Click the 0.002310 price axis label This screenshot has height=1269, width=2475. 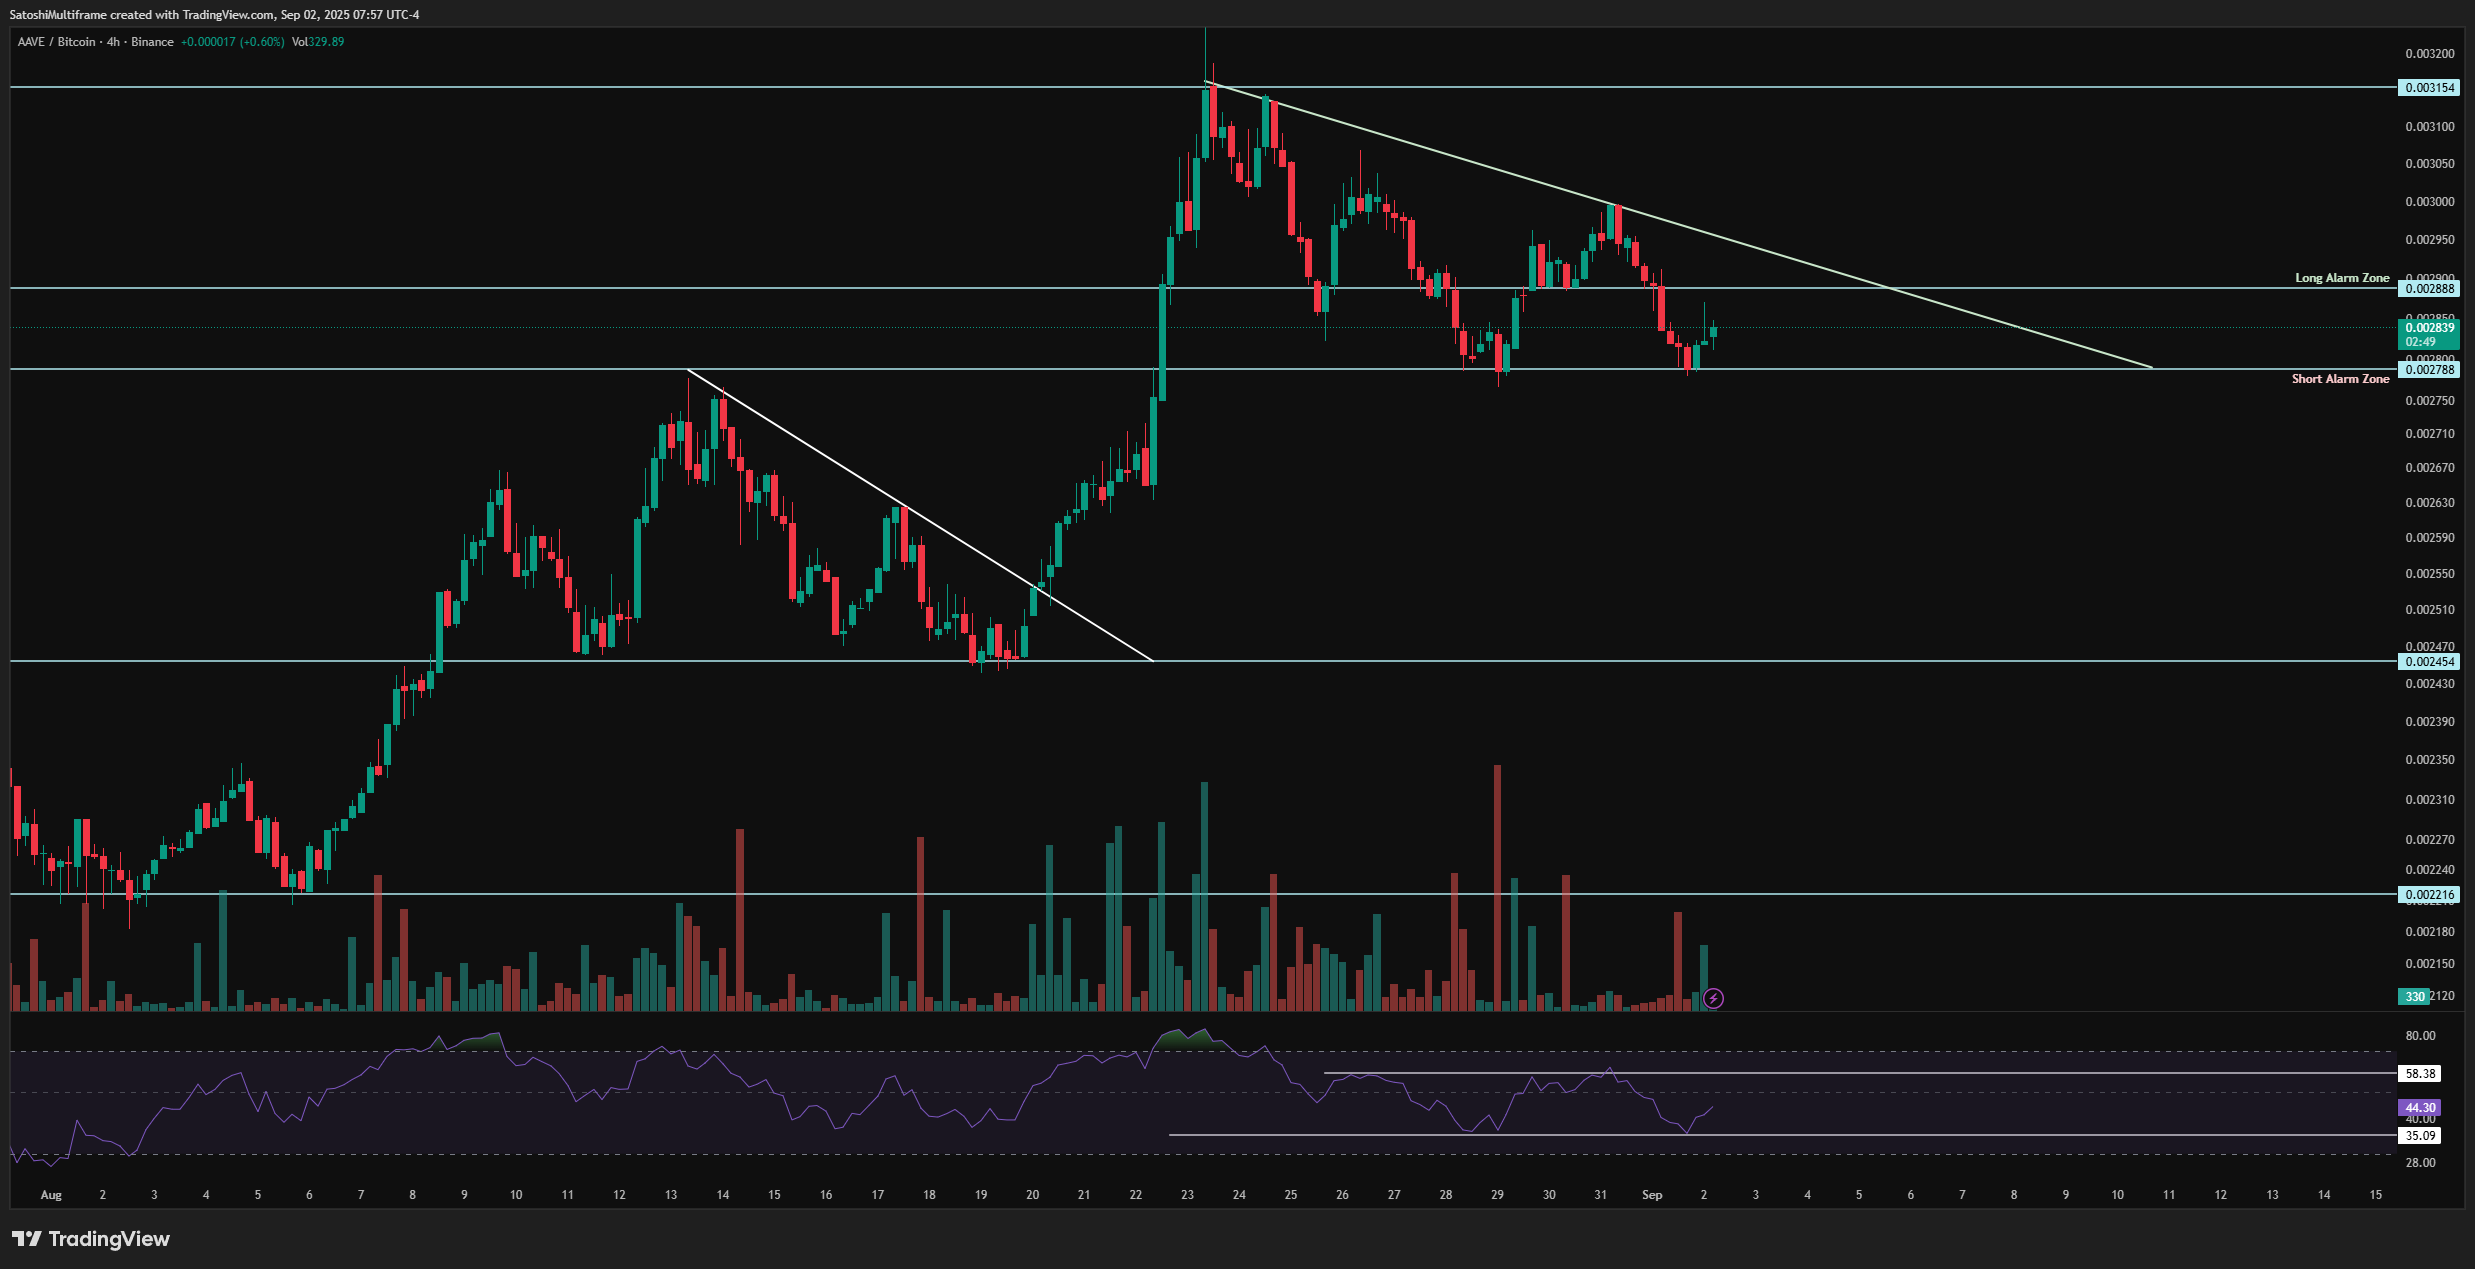point(2430,800)
